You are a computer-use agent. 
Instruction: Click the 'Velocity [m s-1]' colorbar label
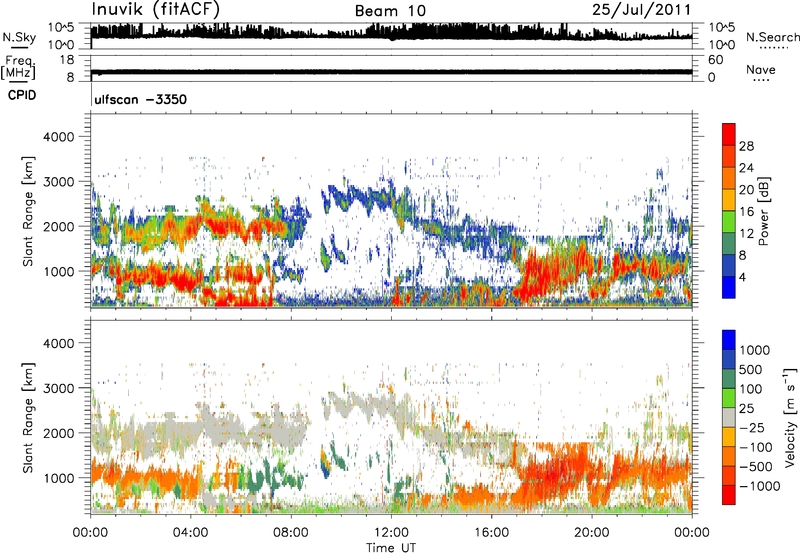[x=790, y=417]
